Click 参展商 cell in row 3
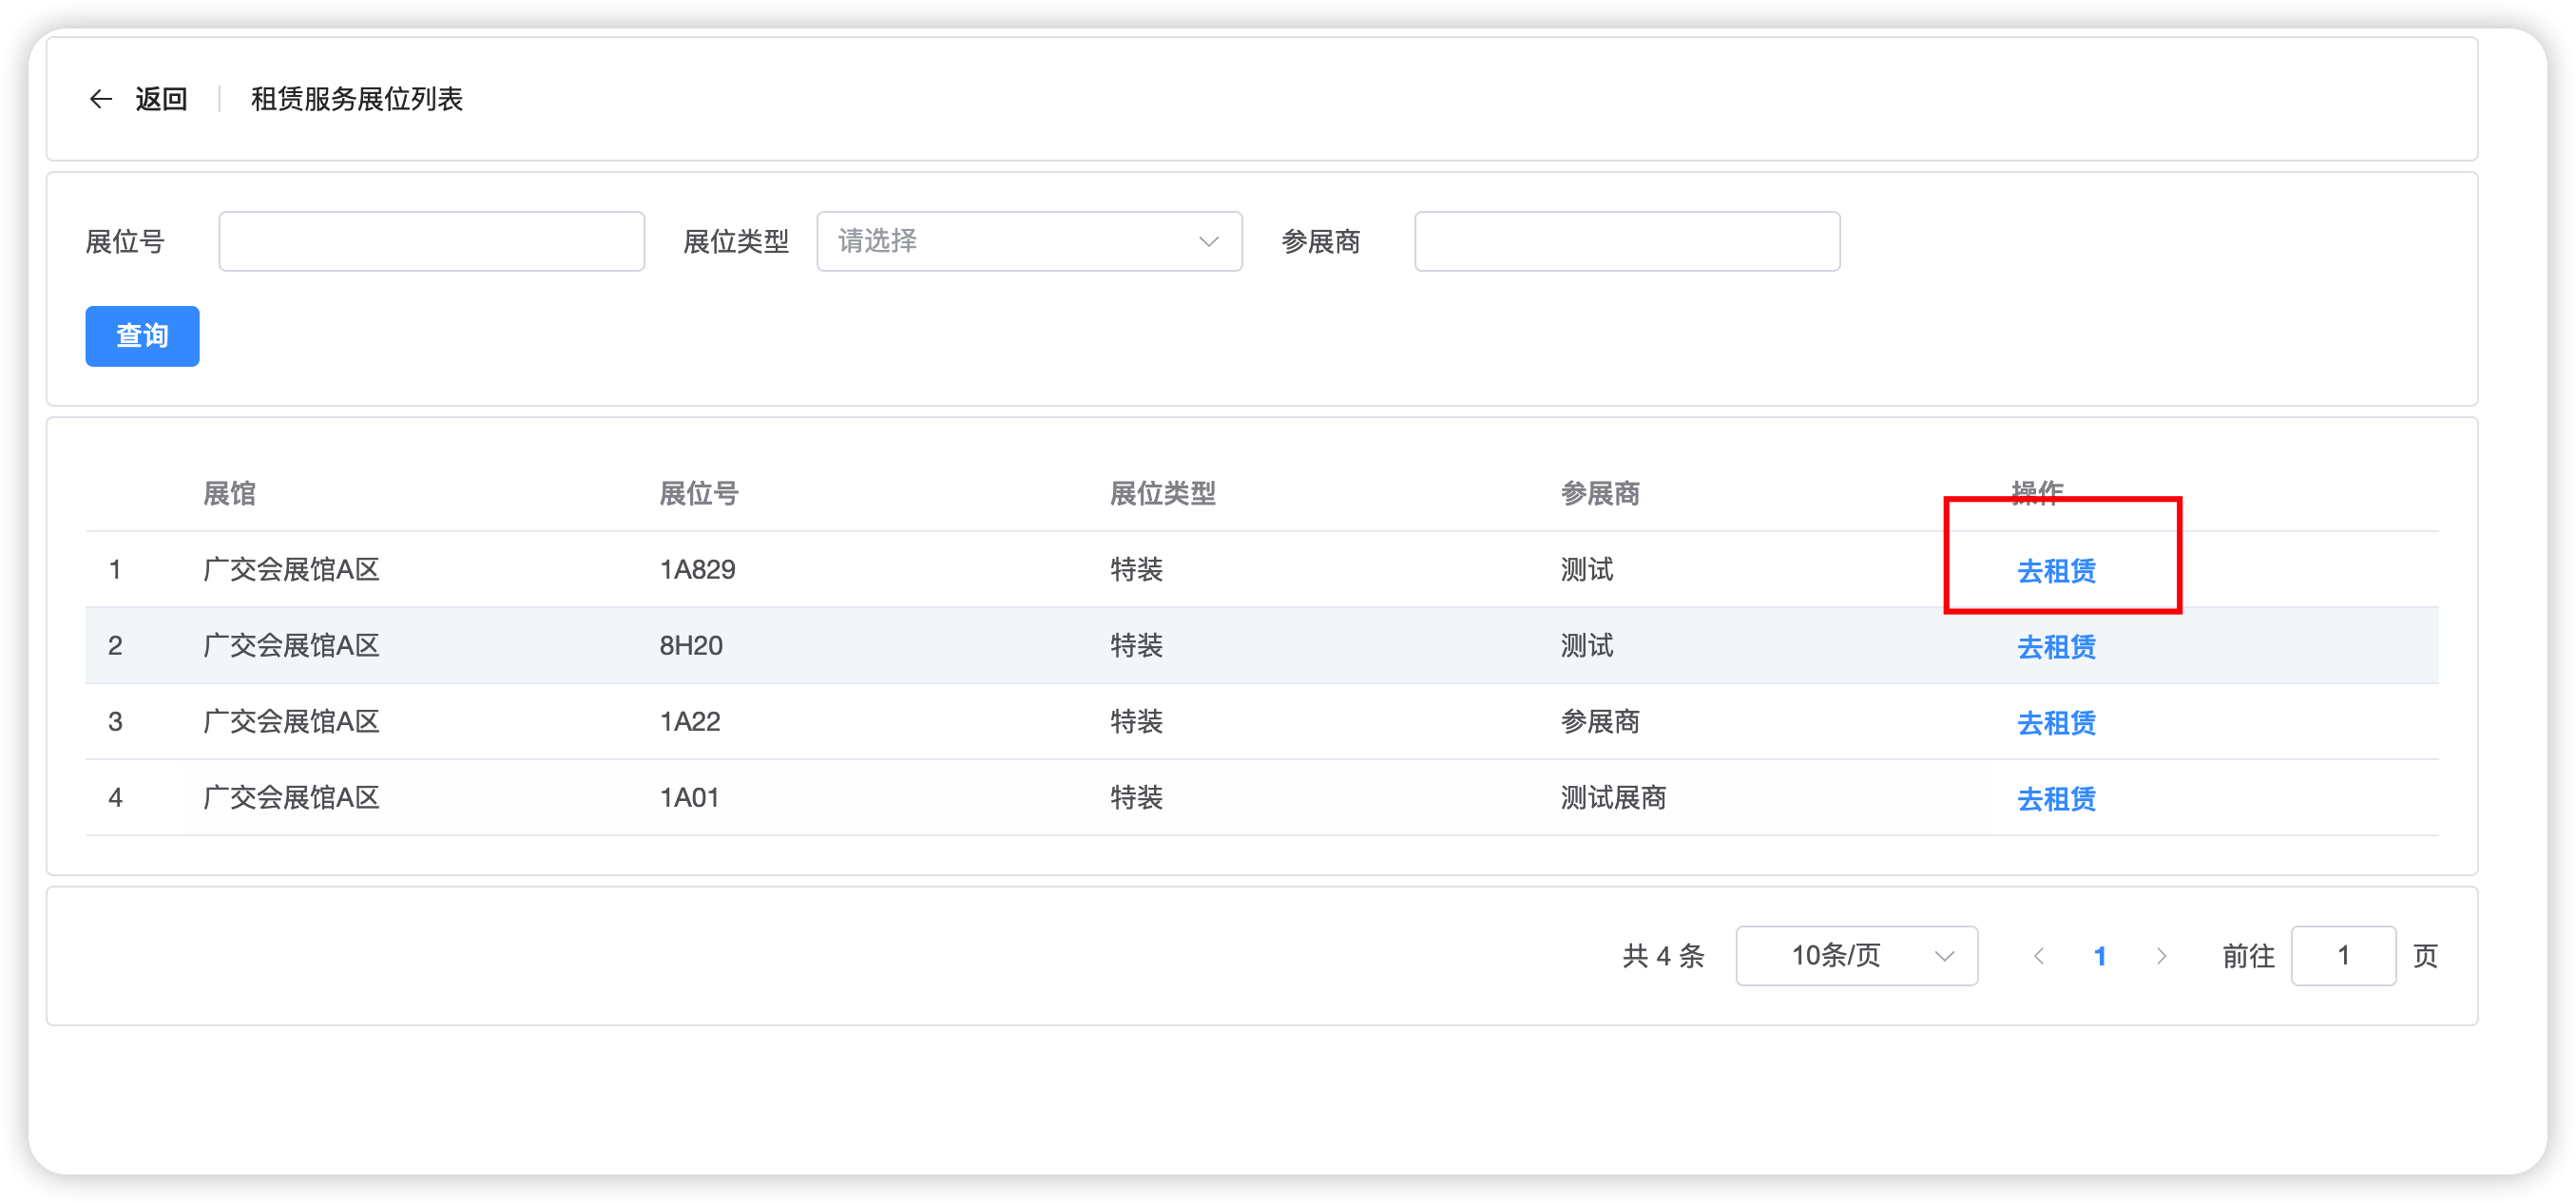This screenshot has width=2576, height=1203. [x=1600, y=722]
